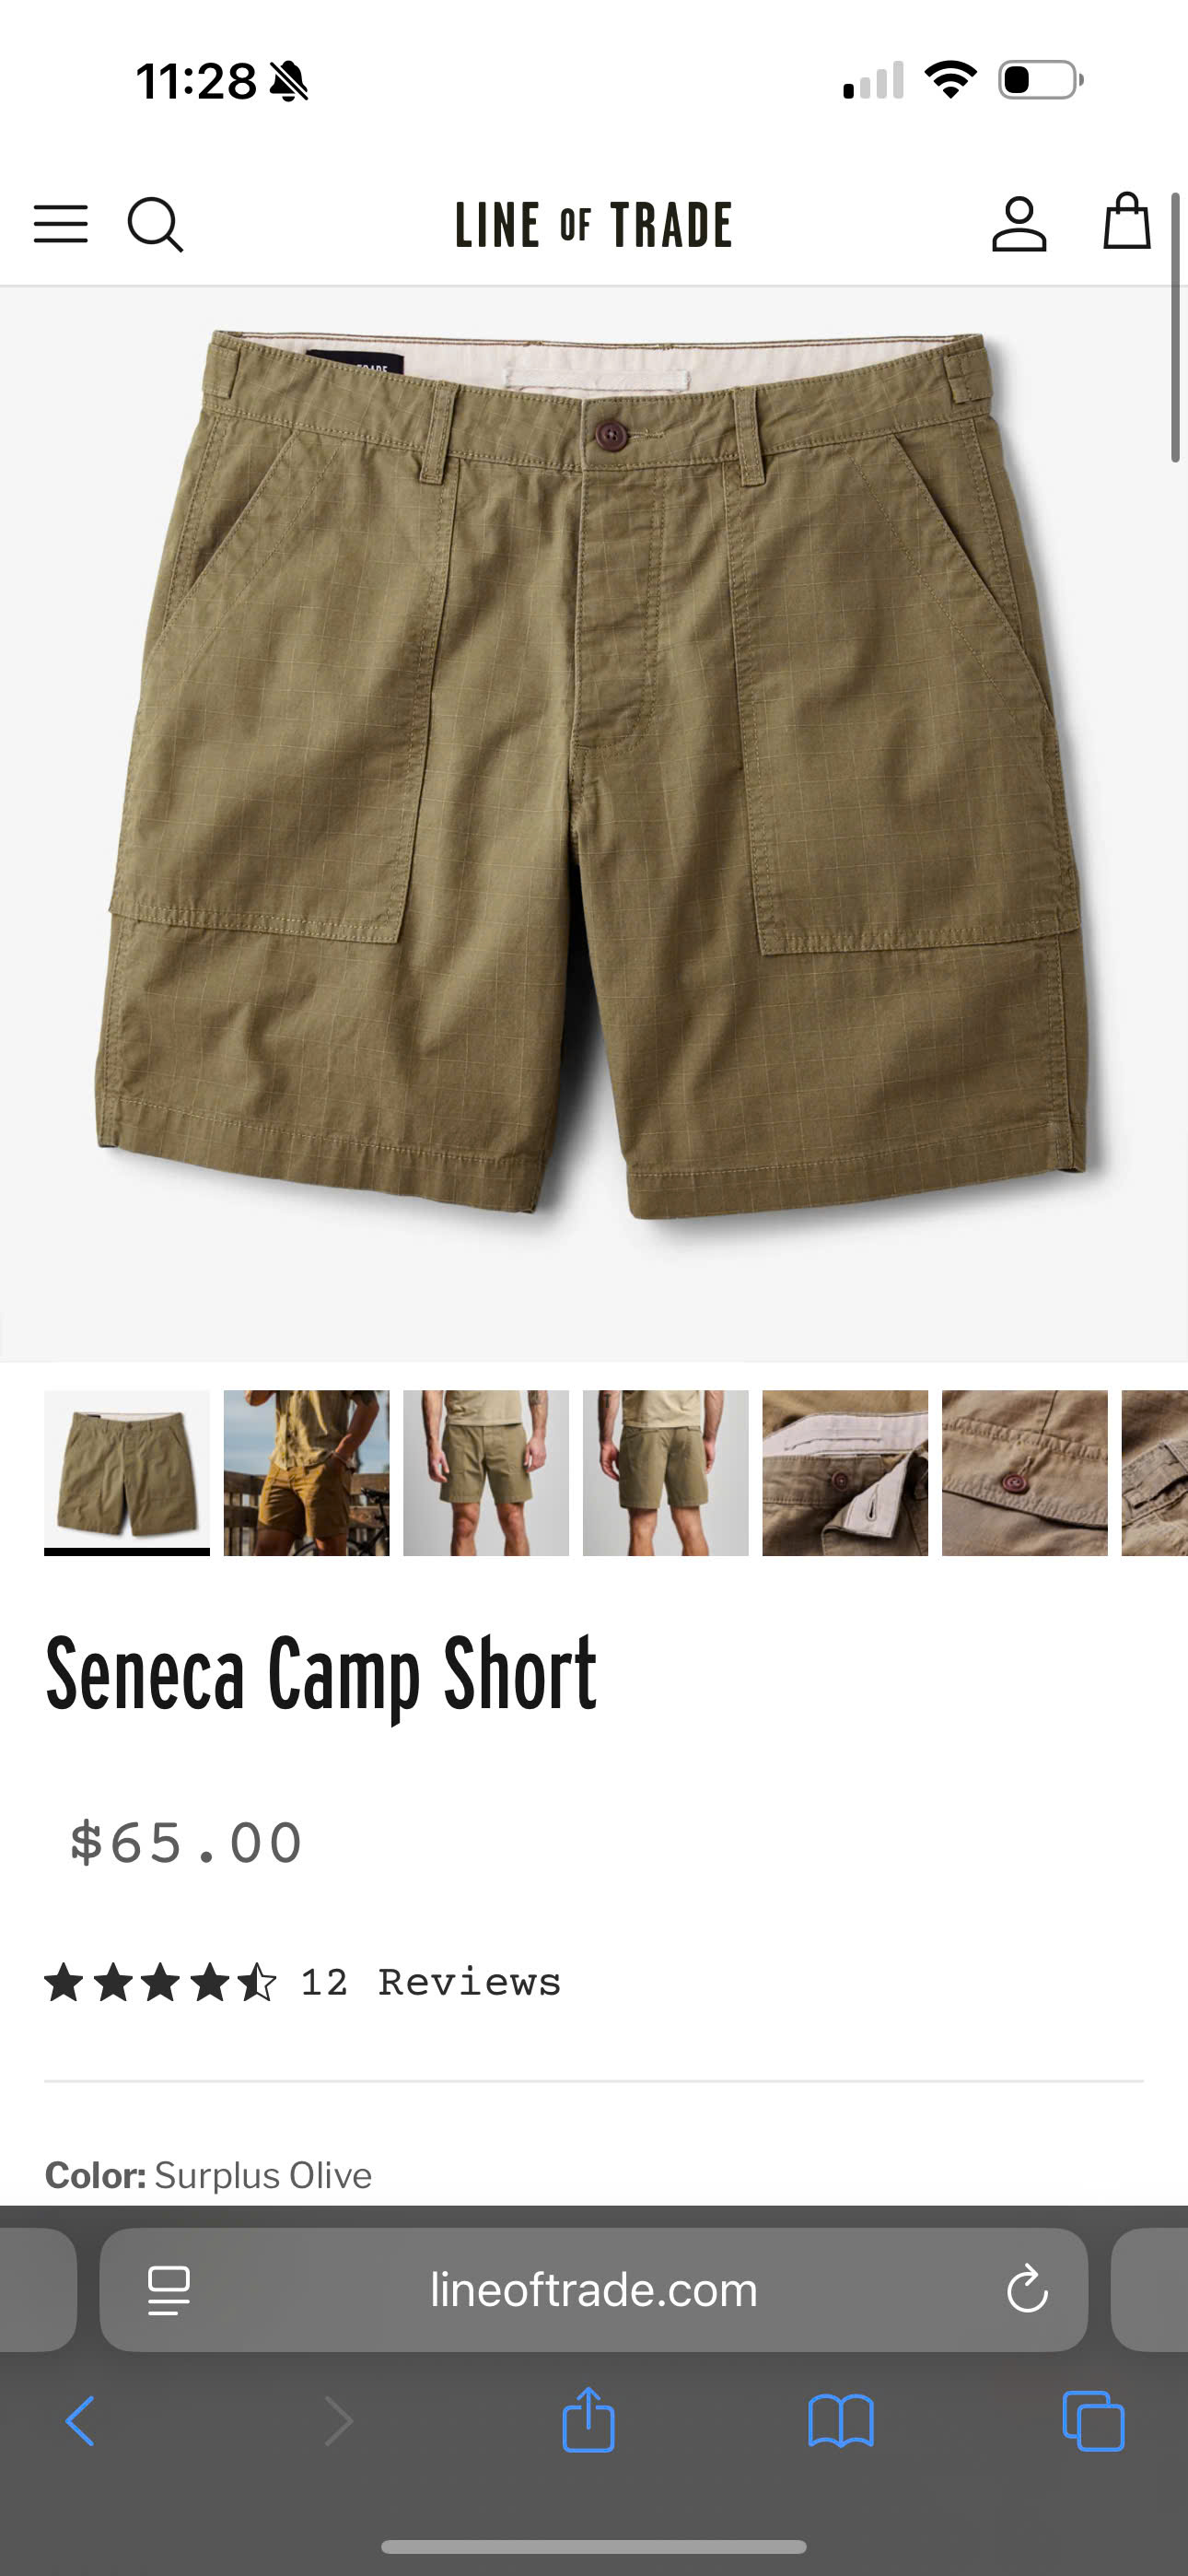This screenshot has width=1188, height=2576.
Task: Open the account profile icon
Action: [1019, 223]
